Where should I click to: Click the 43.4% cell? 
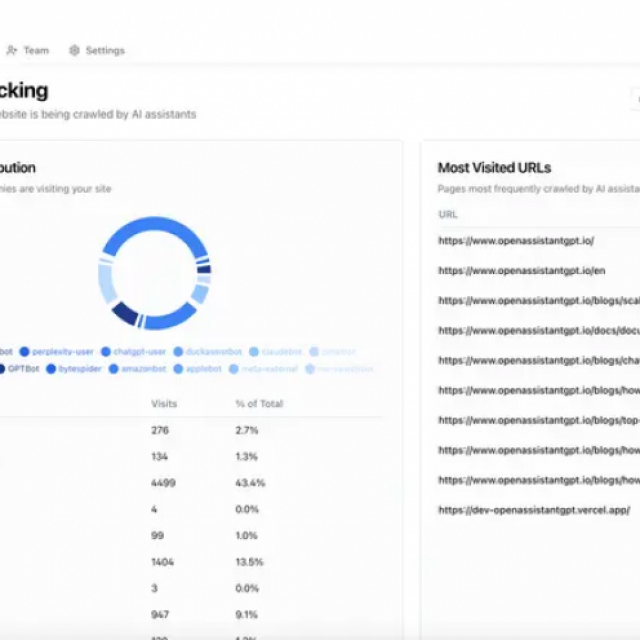(x=250, y=483)
